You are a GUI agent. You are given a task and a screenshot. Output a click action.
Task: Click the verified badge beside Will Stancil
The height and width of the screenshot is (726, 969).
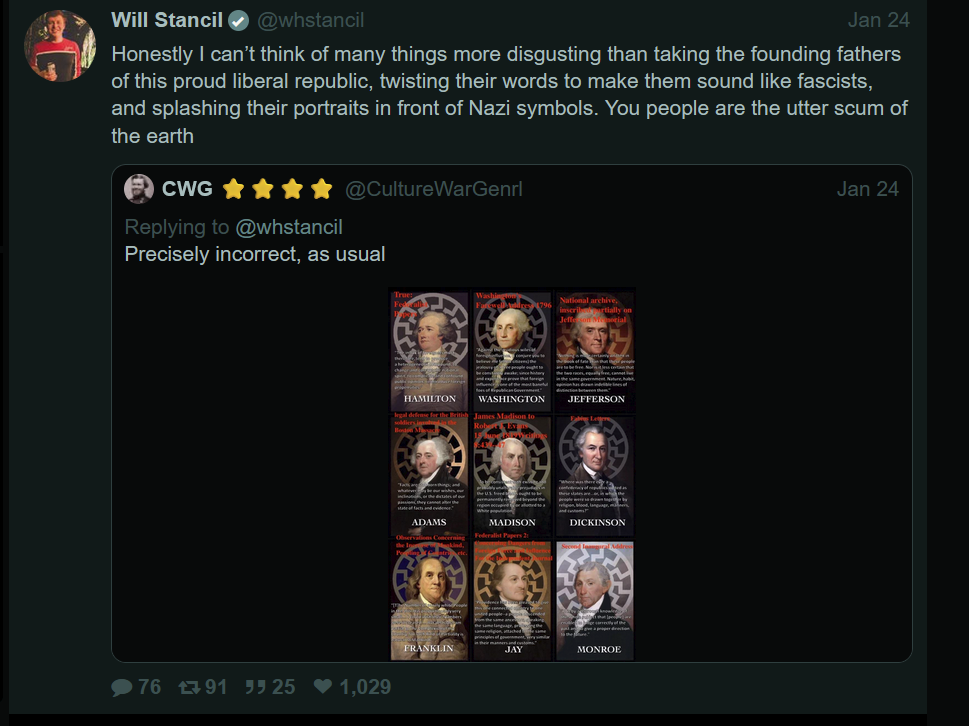point(238,20)
